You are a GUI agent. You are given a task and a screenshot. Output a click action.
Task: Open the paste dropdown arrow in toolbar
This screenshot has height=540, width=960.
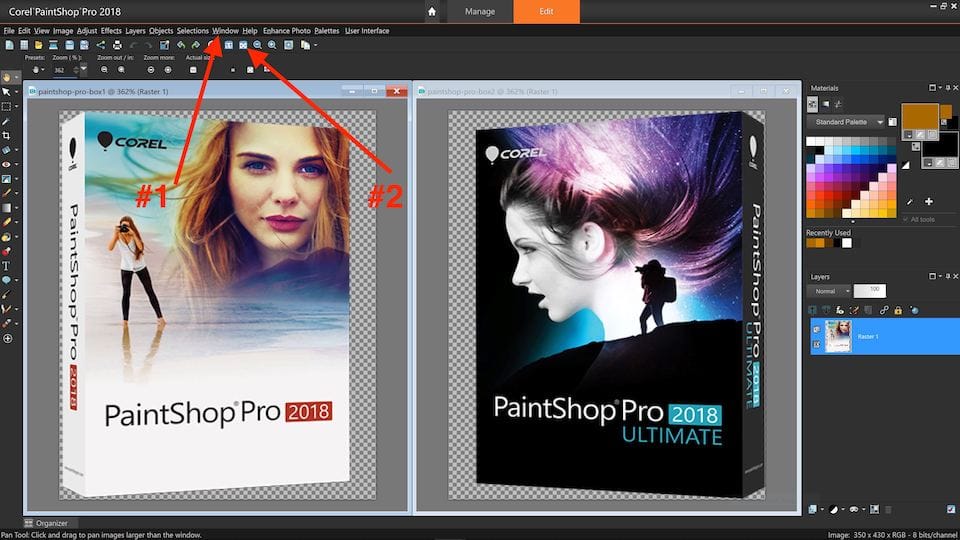(x=315, y=45)
